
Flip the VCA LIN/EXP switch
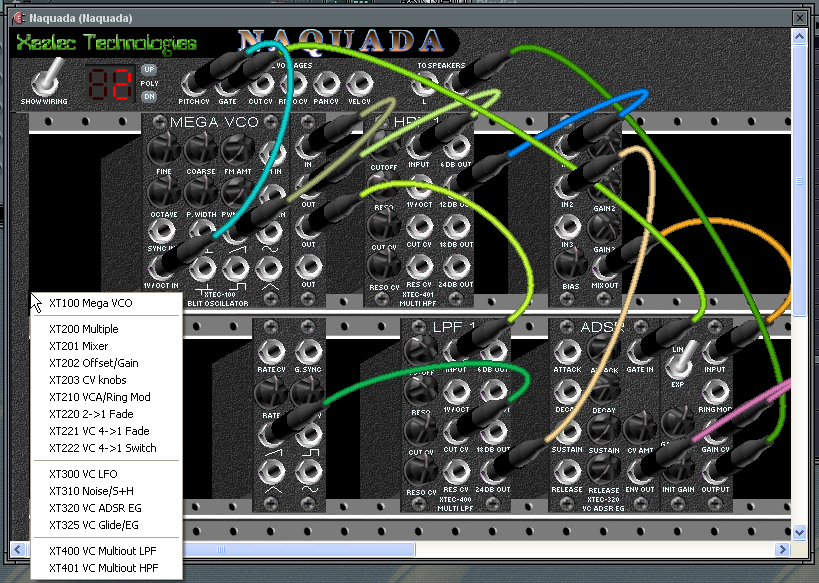pos(681,362)
